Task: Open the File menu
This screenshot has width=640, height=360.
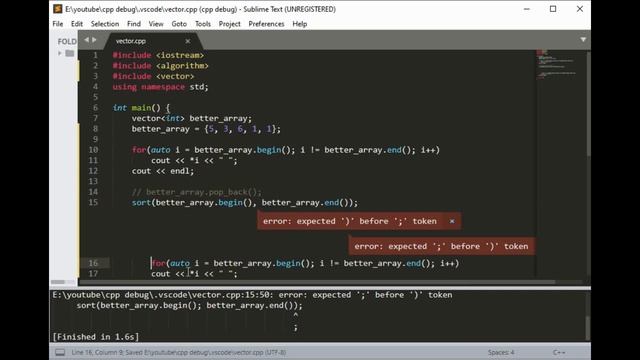Action: tap(58, 24)
